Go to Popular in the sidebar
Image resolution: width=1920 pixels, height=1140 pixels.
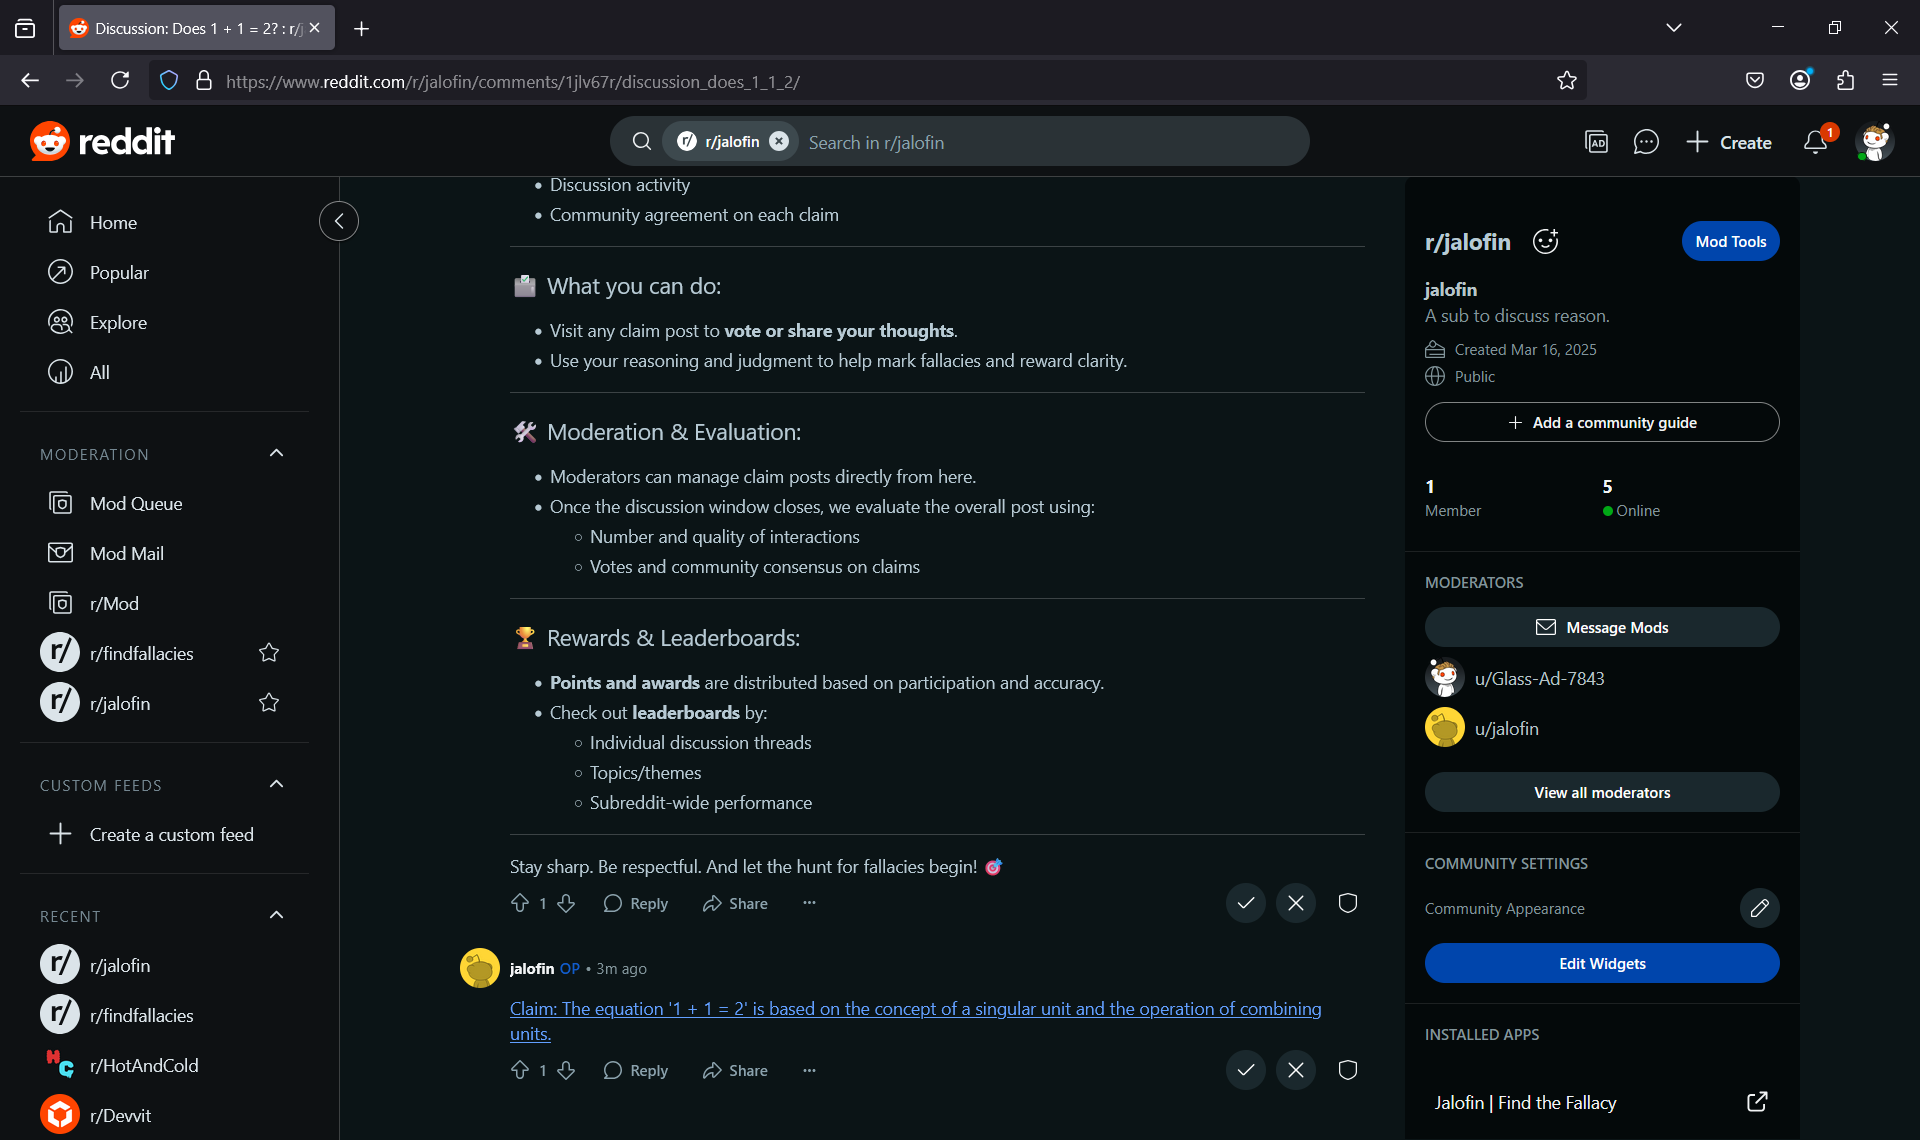[118, 272]
